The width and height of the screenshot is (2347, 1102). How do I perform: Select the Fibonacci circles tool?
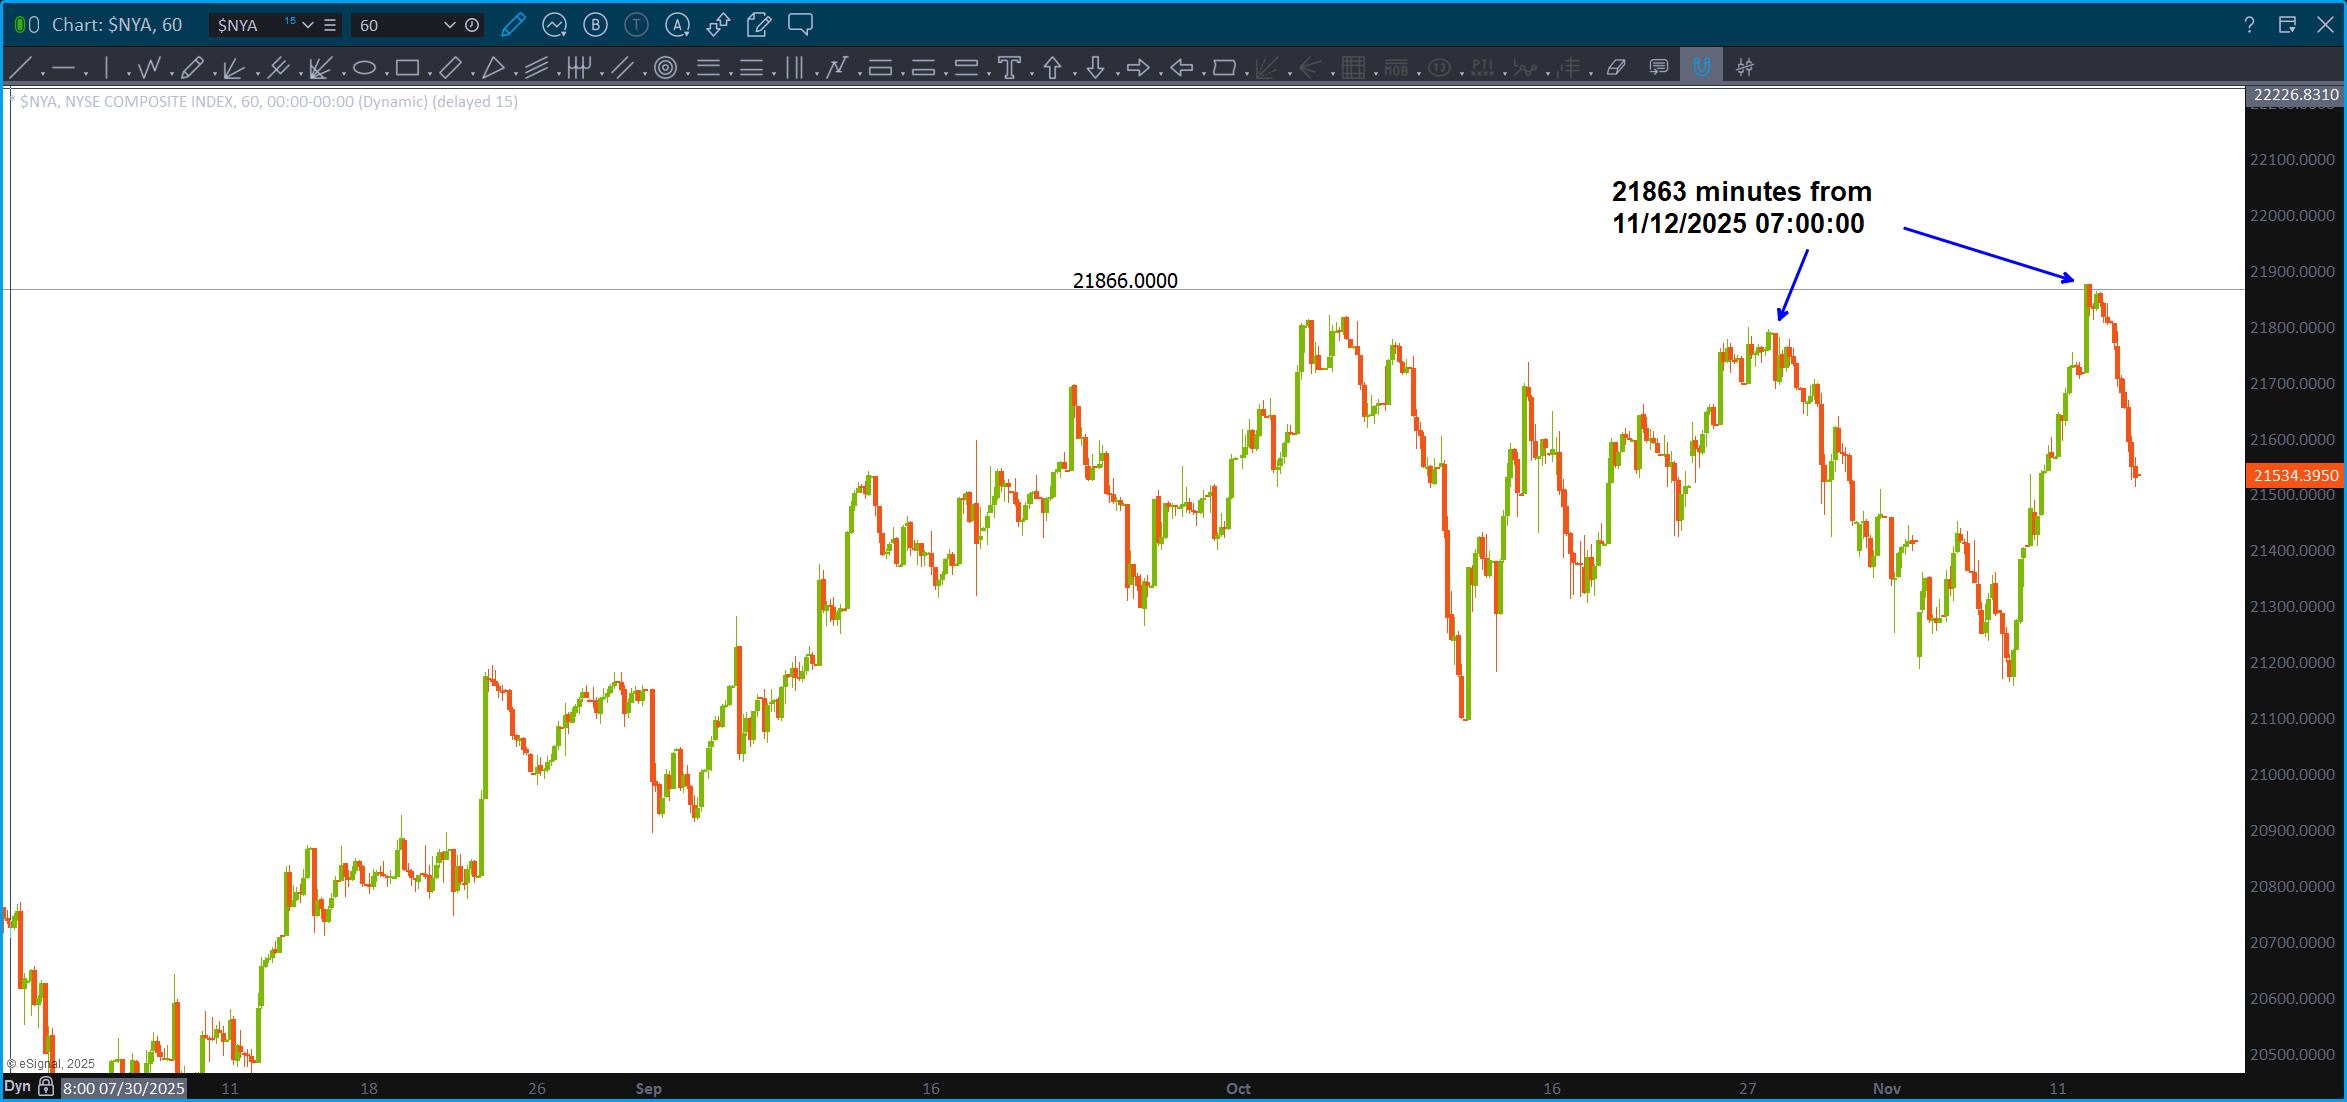pos(665,68)
